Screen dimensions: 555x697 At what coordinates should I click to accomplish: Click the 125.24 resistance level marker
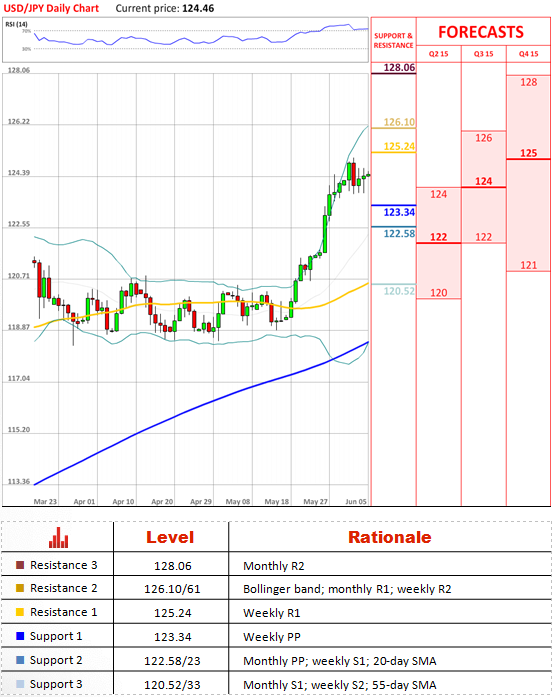[399, 146]
